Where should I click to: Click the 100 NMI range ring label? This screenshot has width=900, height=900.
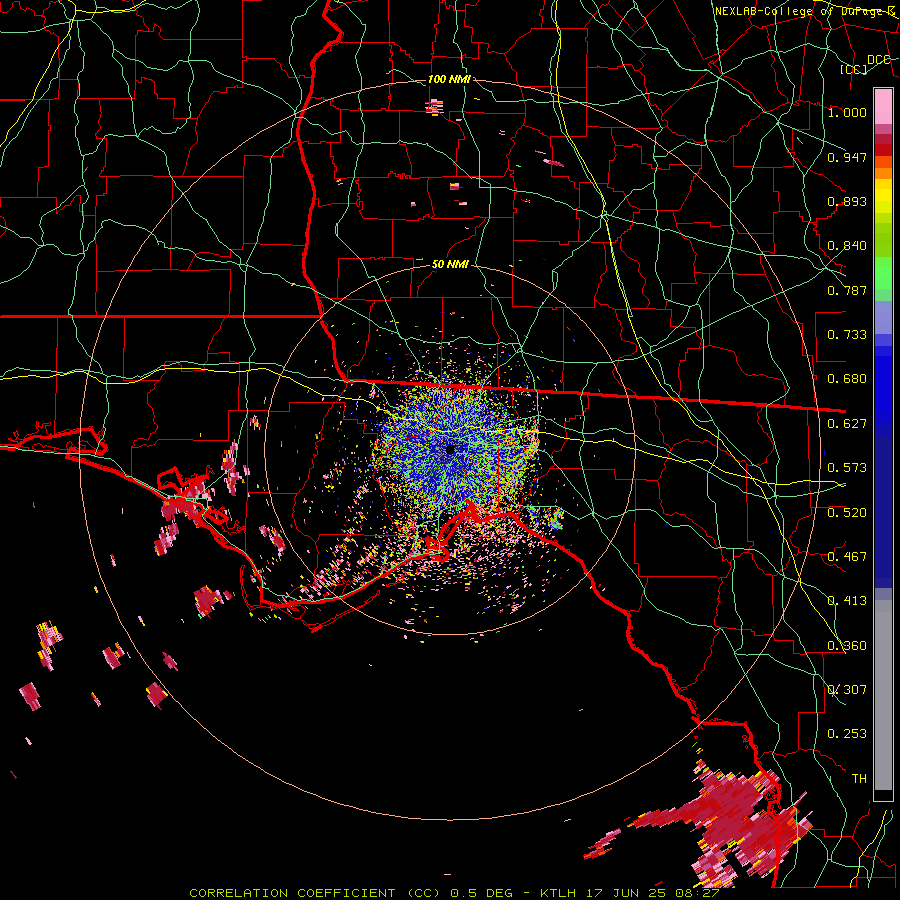[449, 79]
